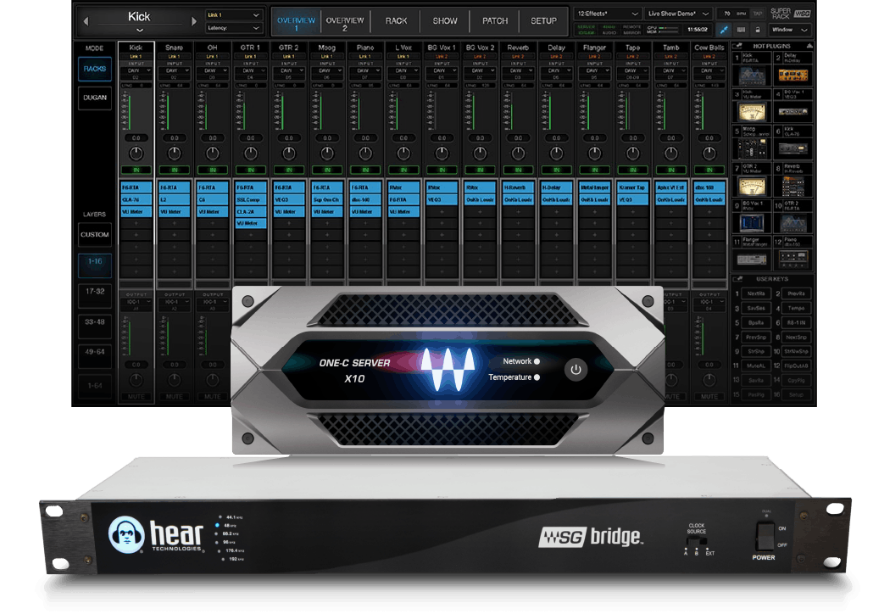Screen dimensions: 894x614
Task: Click the blue link tool icon
Action: click(724, 30)
